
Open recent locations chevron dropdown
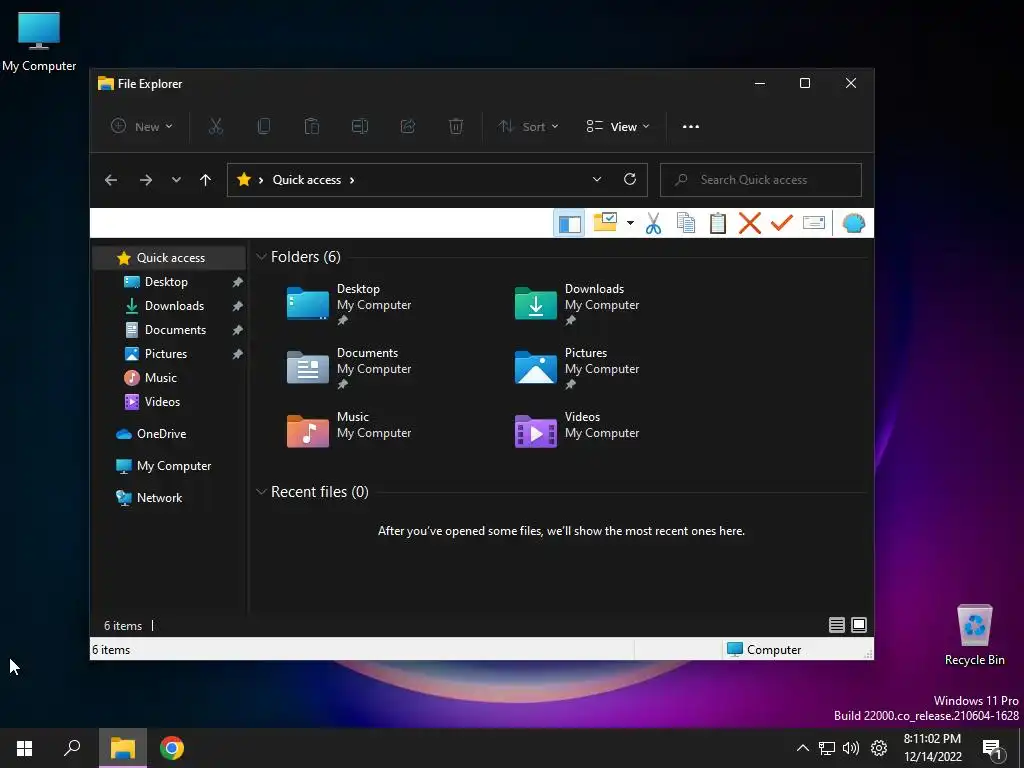pyautogui.click(x=176, y=180)
